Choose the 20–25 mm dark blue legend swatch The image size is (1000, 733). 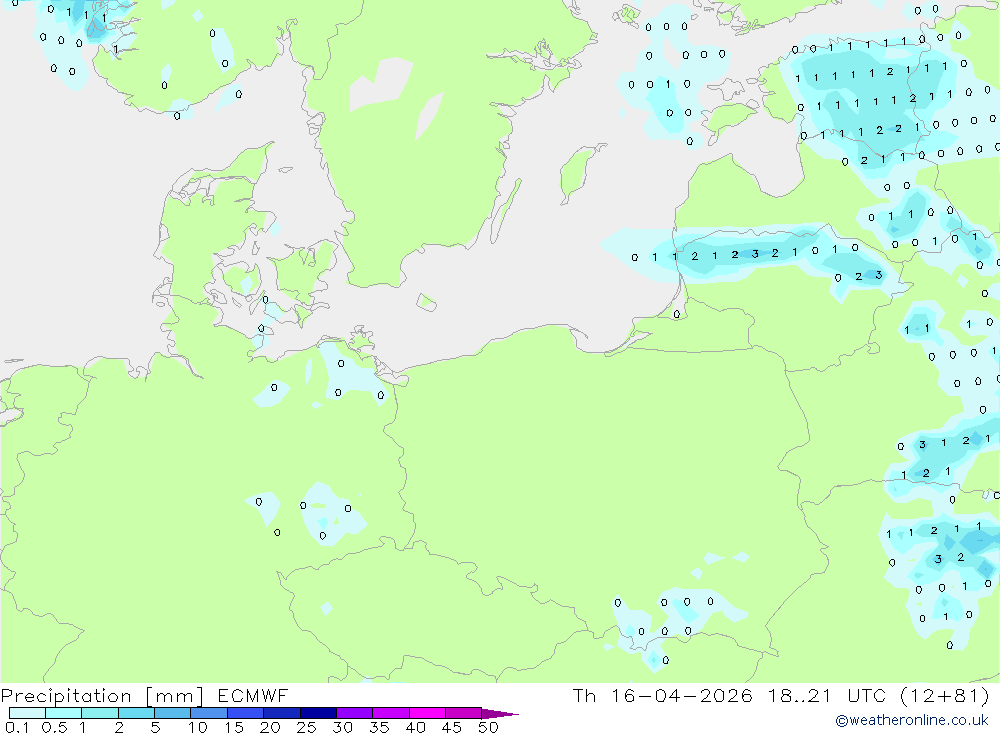point(282,713)
